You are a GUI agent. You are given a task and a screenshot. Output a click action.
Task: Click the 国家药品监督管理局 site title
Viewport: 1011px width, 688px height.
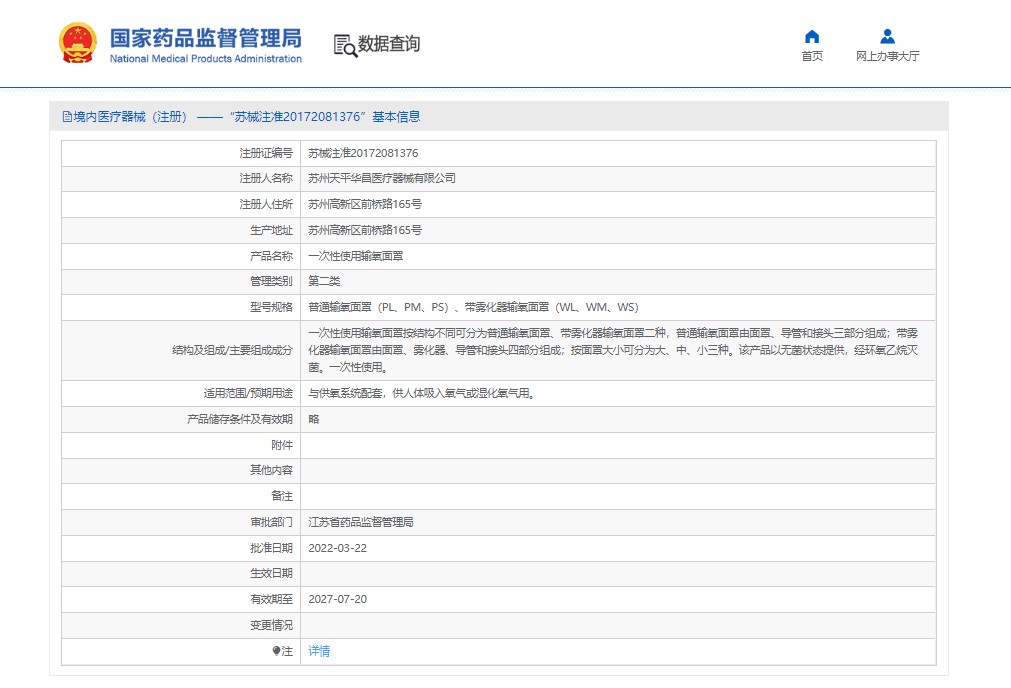[205, 38]
